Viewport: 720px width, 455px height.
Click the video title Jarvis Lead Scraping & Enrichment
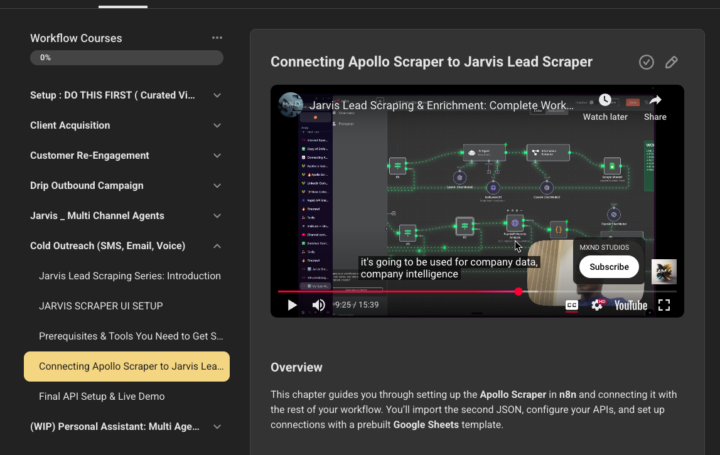click(441, 105)
